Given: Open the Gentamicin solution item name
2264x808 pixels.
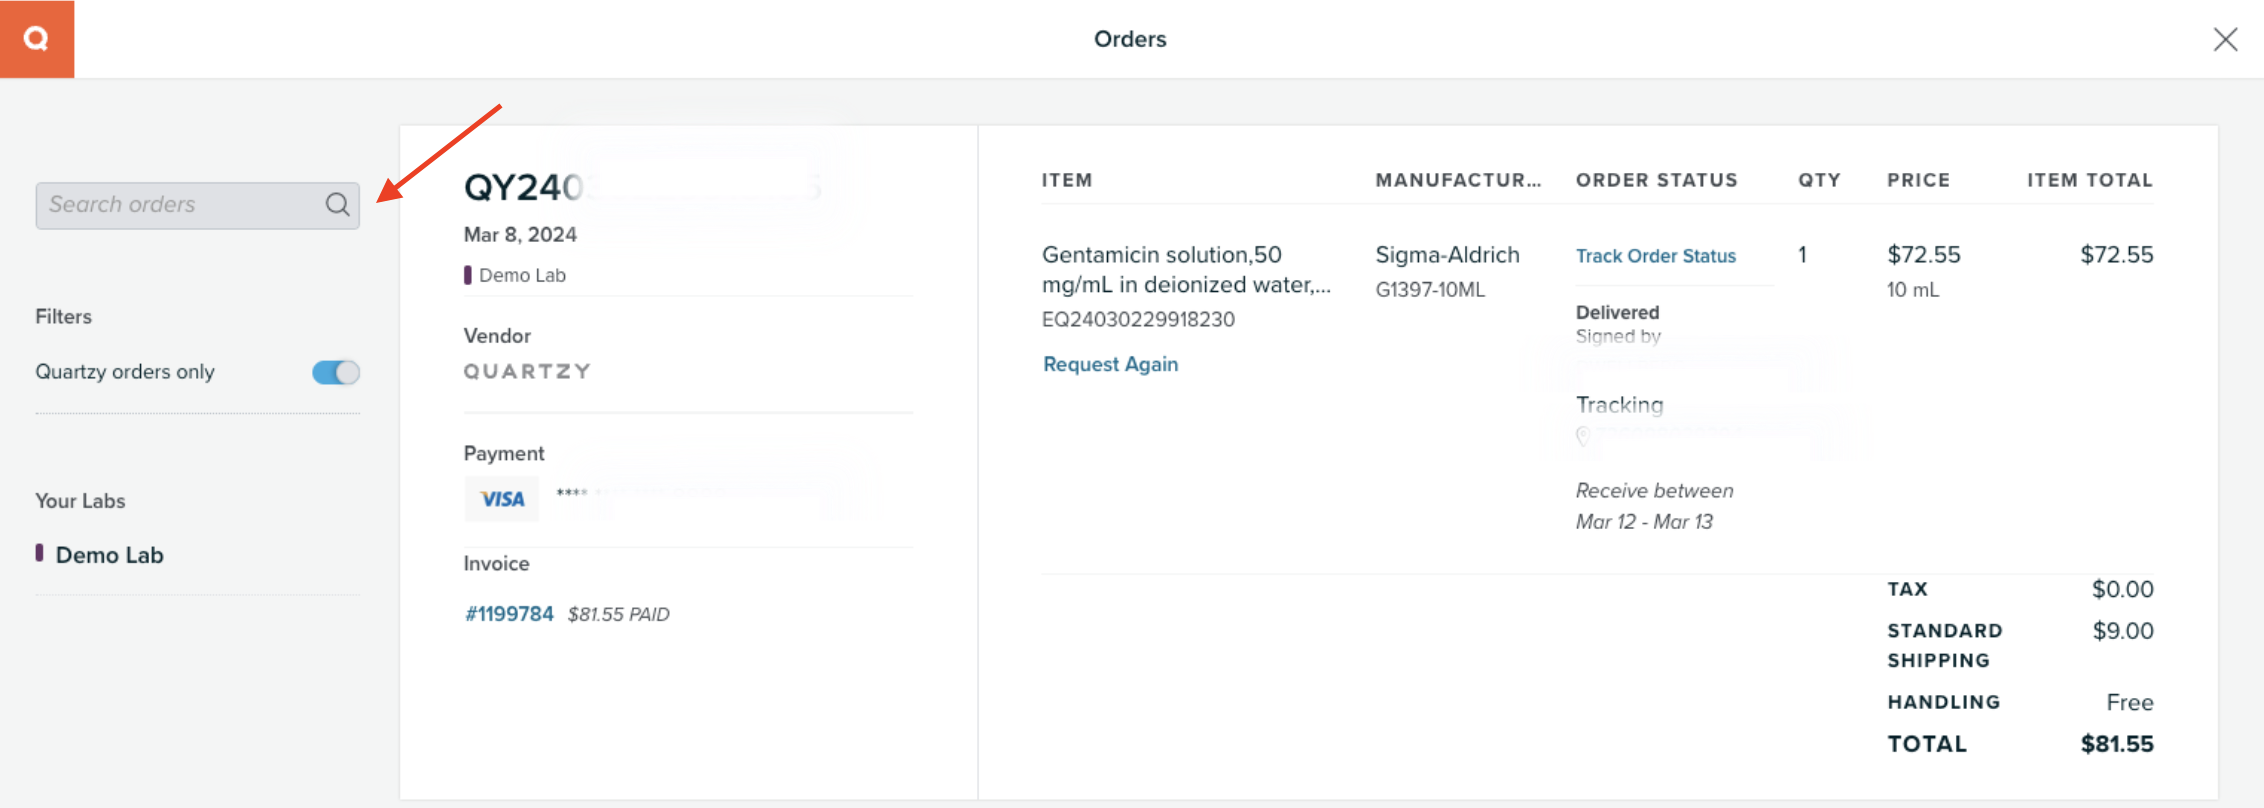Looking at the screenshot, I should coord(1186,269).
